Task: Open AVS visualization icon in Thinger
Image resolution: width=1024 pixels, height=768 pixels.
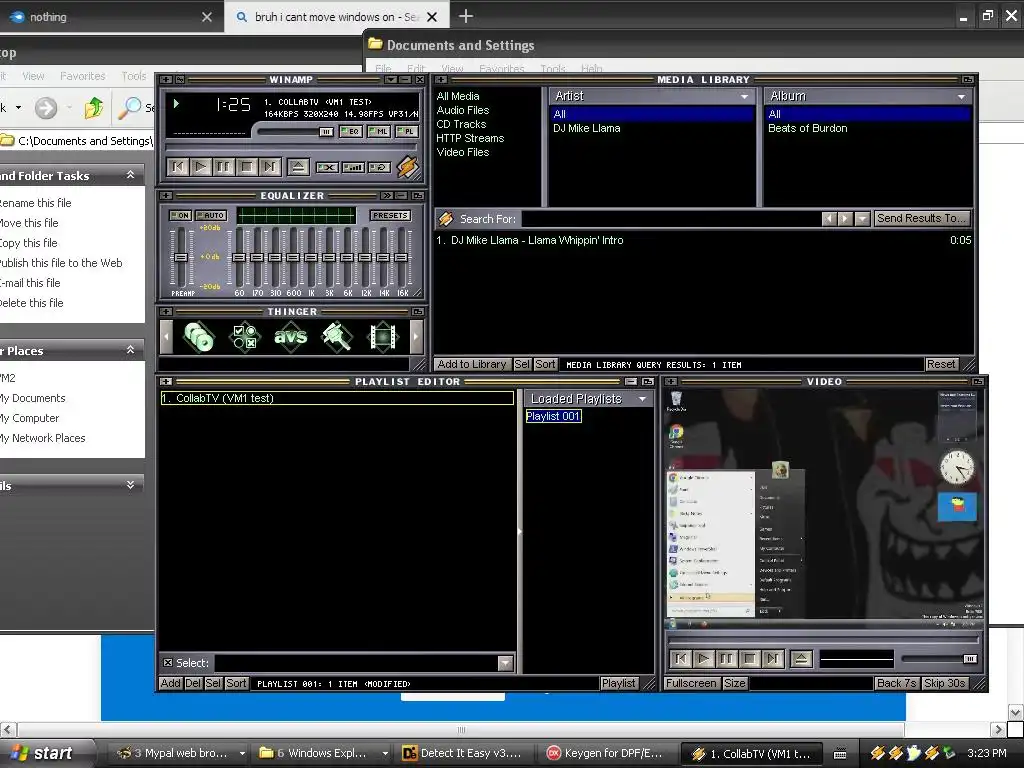Action: (x=291, y=336)
